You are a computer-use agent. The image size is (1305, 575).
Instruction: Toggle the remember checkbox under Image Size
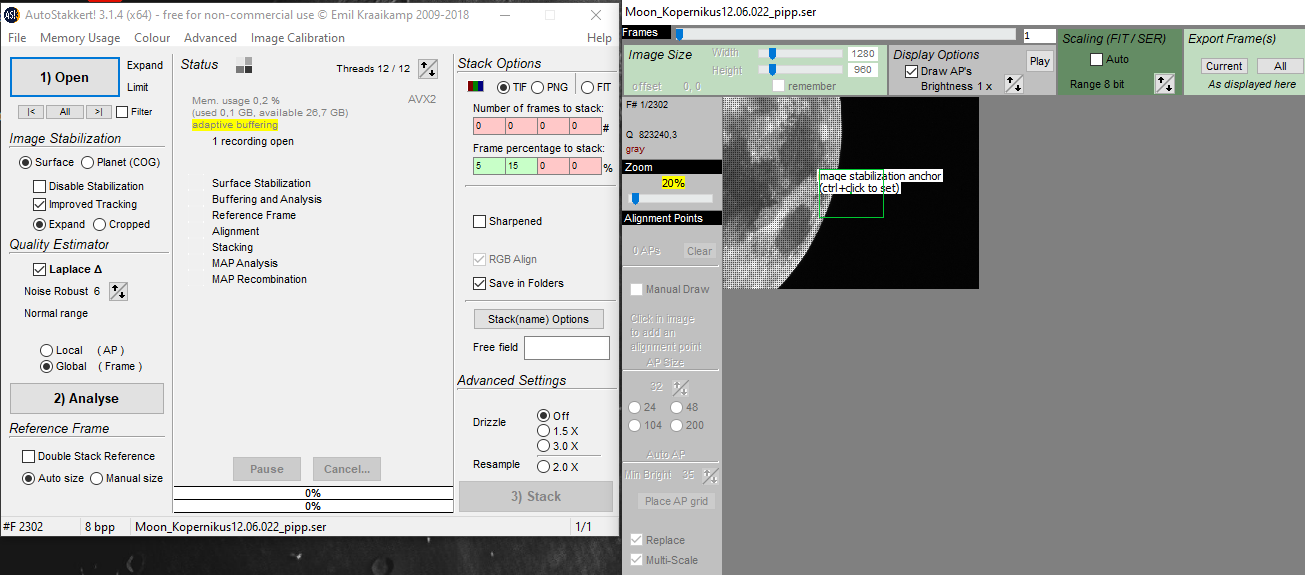(x=778, y=85)
